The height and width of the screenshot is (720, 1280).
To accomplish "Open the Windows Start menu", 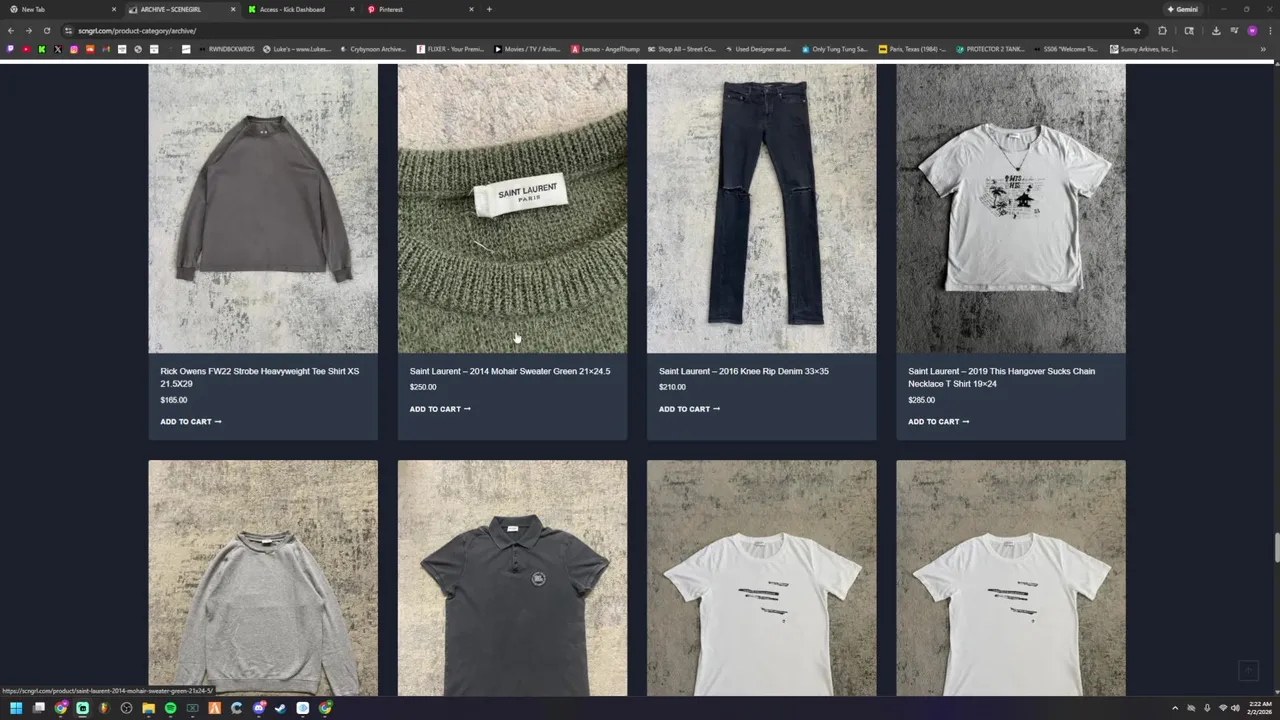I will [16, 708].
